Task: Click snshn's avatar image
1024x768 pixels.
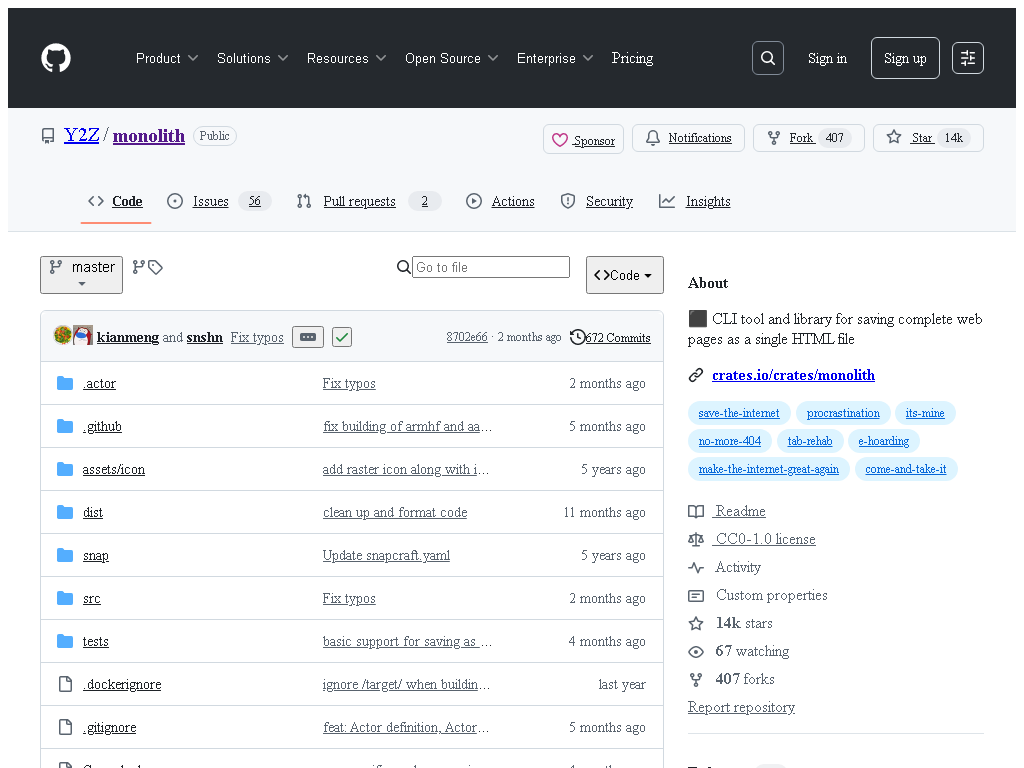Action: (x=83, y=335)
